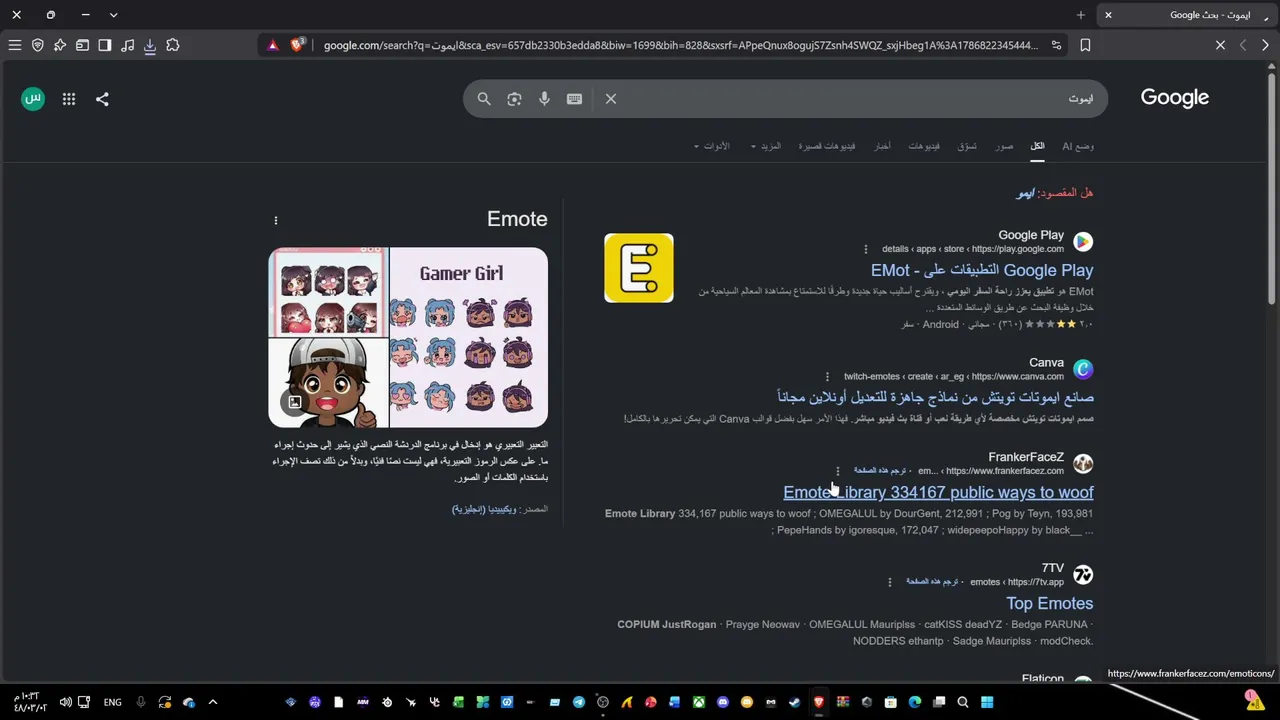Bookmark this page
This screenshot has height=720, width=1280.
[x=1085, y=45]
